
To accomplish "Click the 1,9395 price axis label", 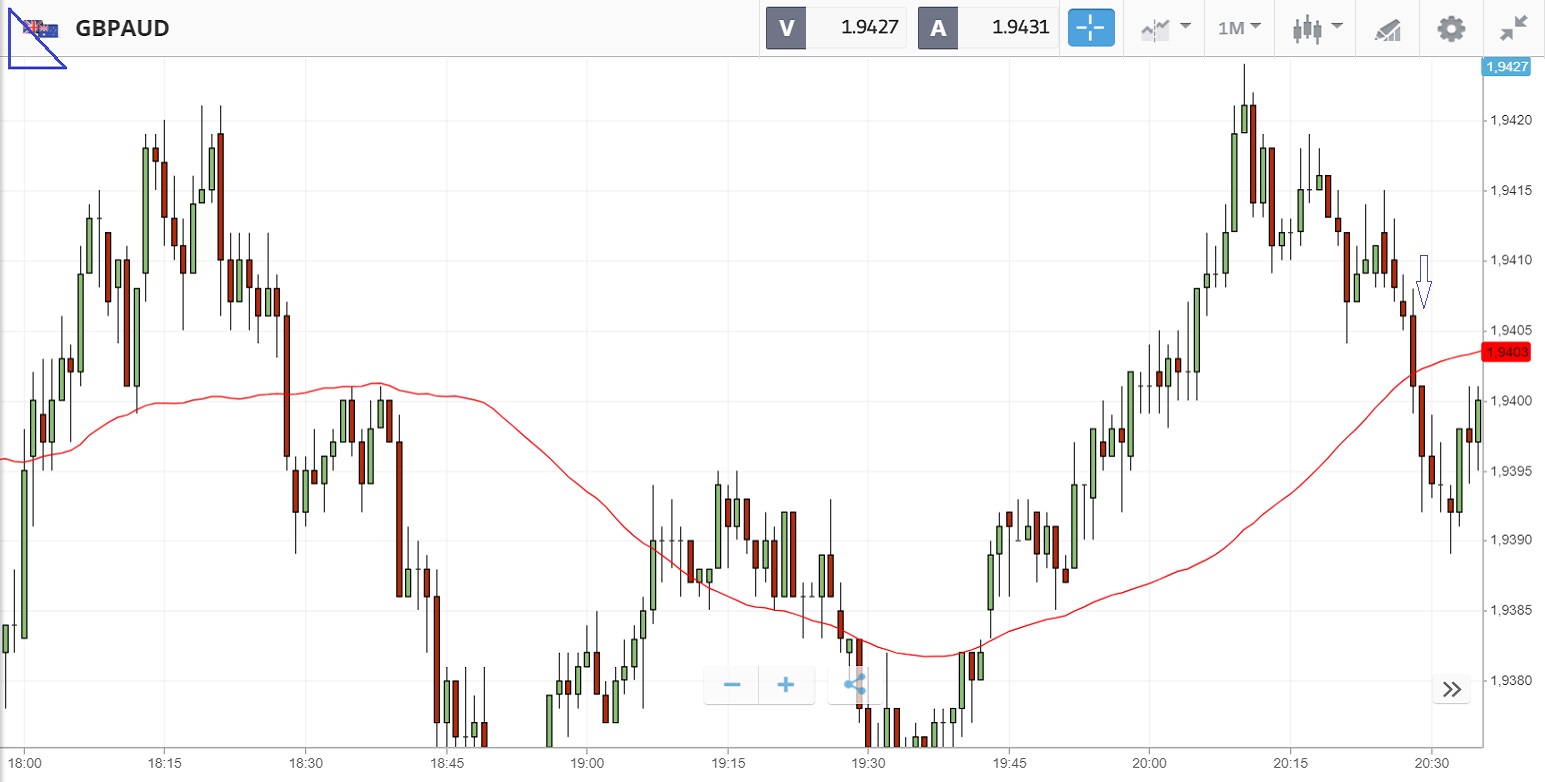I will (x=1509, y=470).
